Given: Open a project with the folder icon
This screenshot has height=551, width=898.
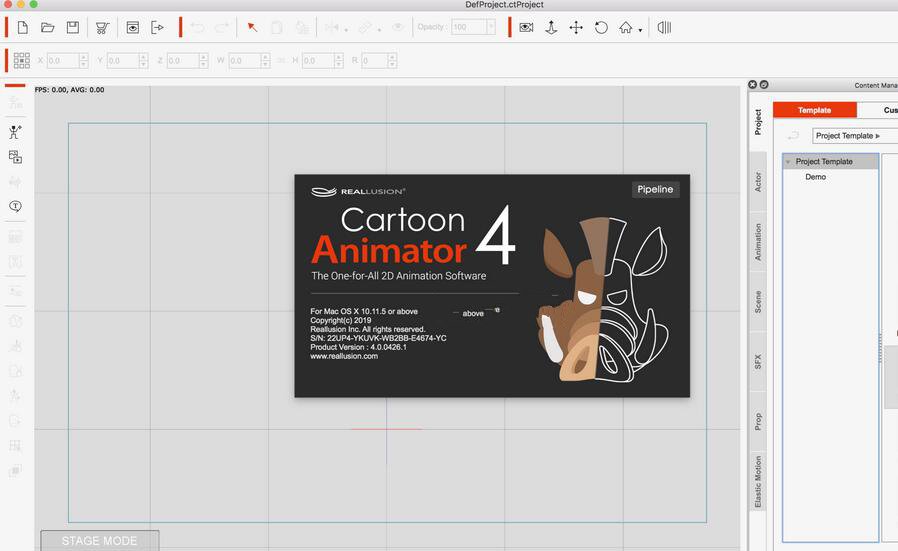Looking at the screenshot, I should pos(48,27).
